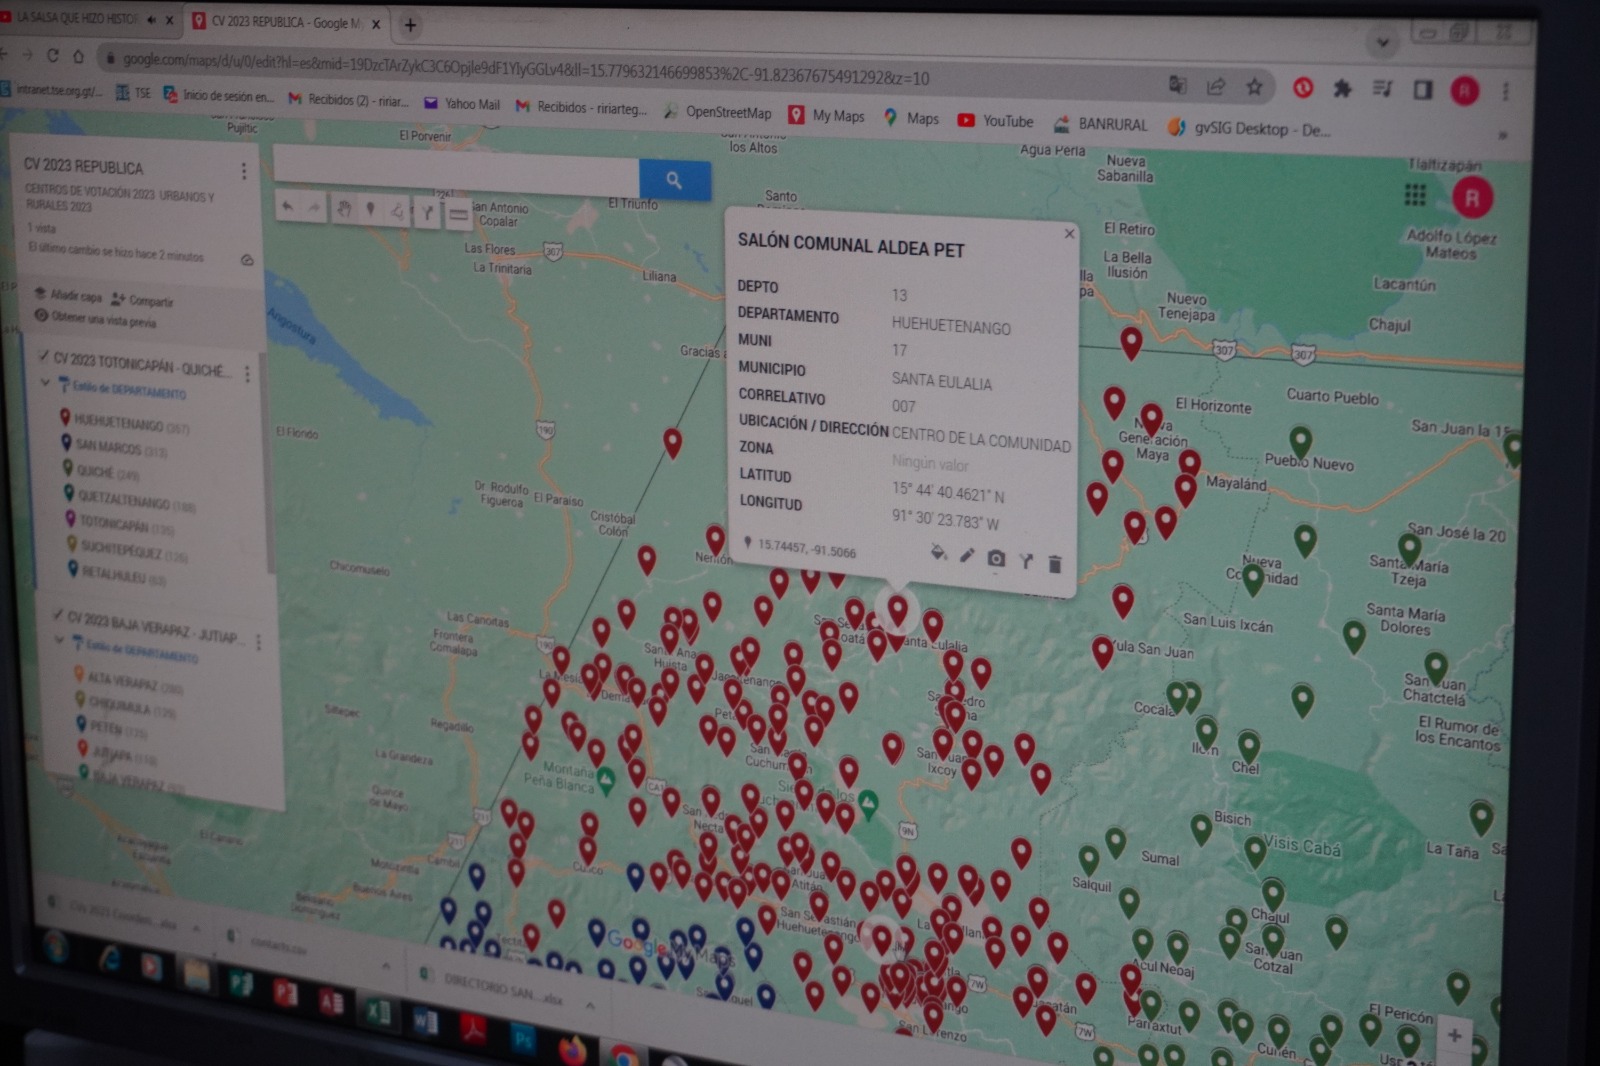Image resolution: width=1600 pixels, height=1066 pixels.
Task: Open the My Maps bookmark
Action: pyautogui.click(x=827, y=116)
